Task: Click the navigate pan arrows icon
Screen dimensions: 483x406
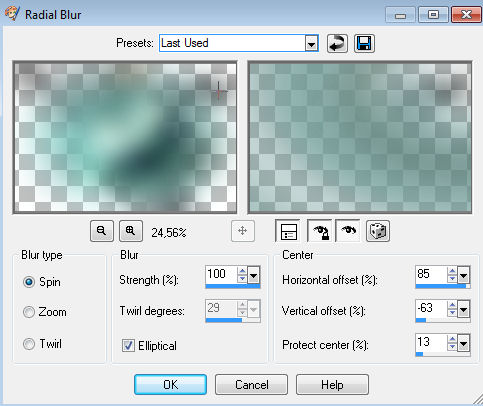Action: pyautogui.click(x=243, y=231)
